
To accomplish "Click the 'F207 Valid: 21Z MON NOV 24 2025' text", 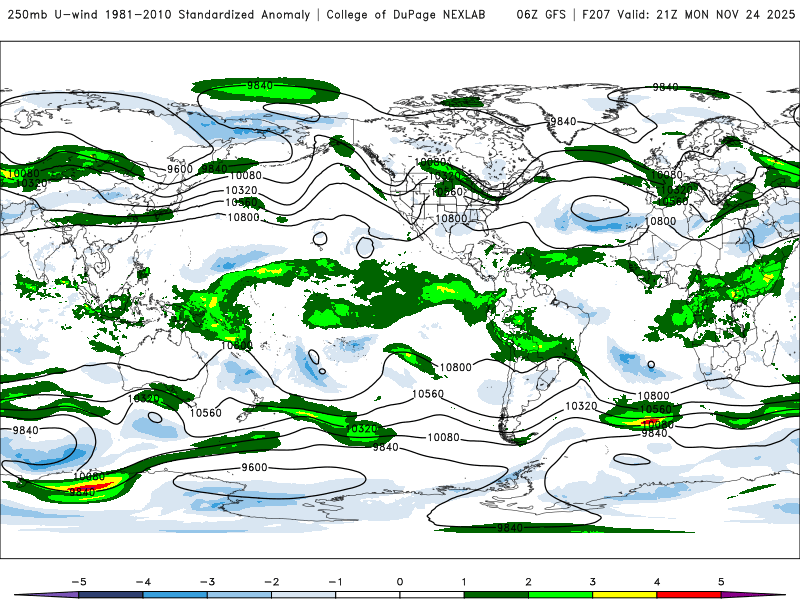I will [688, 15].
